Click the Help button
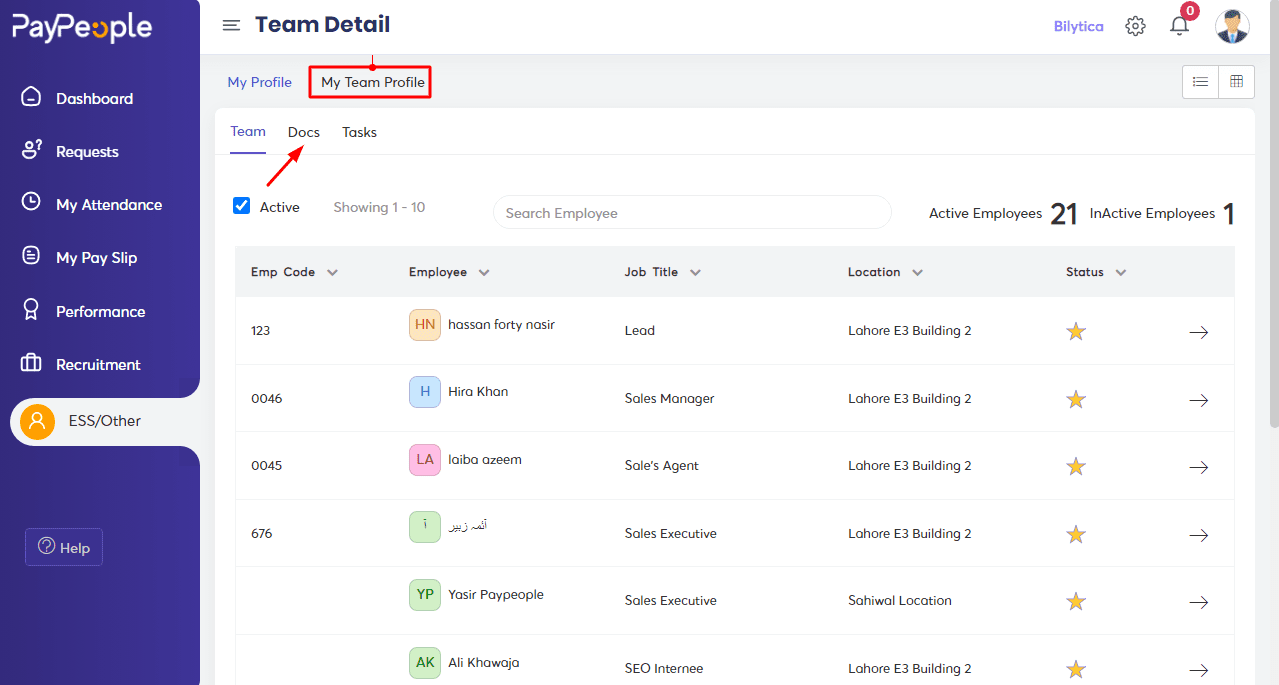 (x=64, y=547)
